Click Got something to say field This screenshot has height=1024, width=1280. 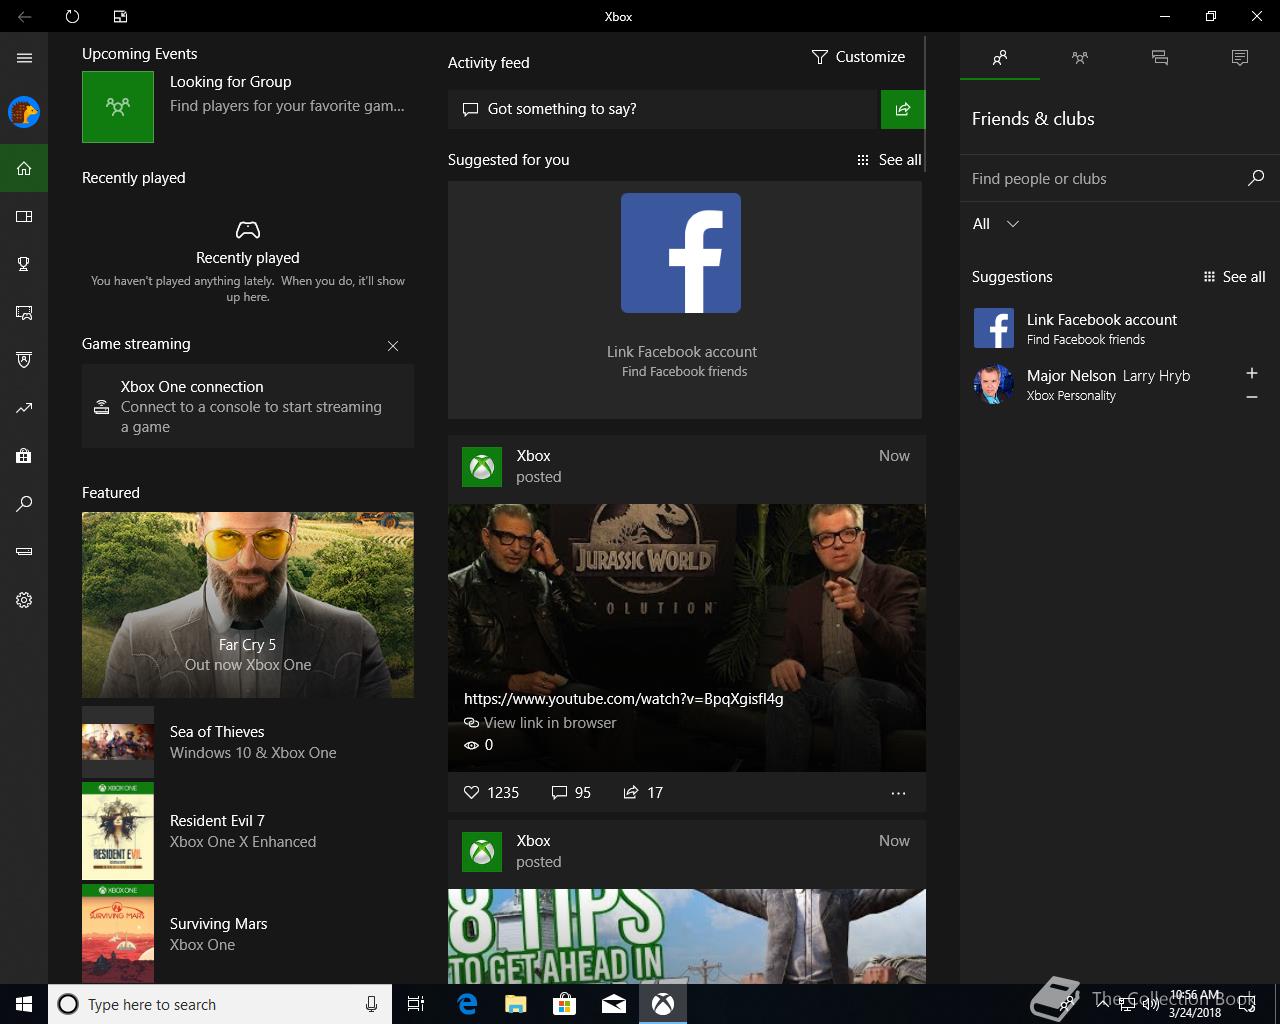click(663, 109)
